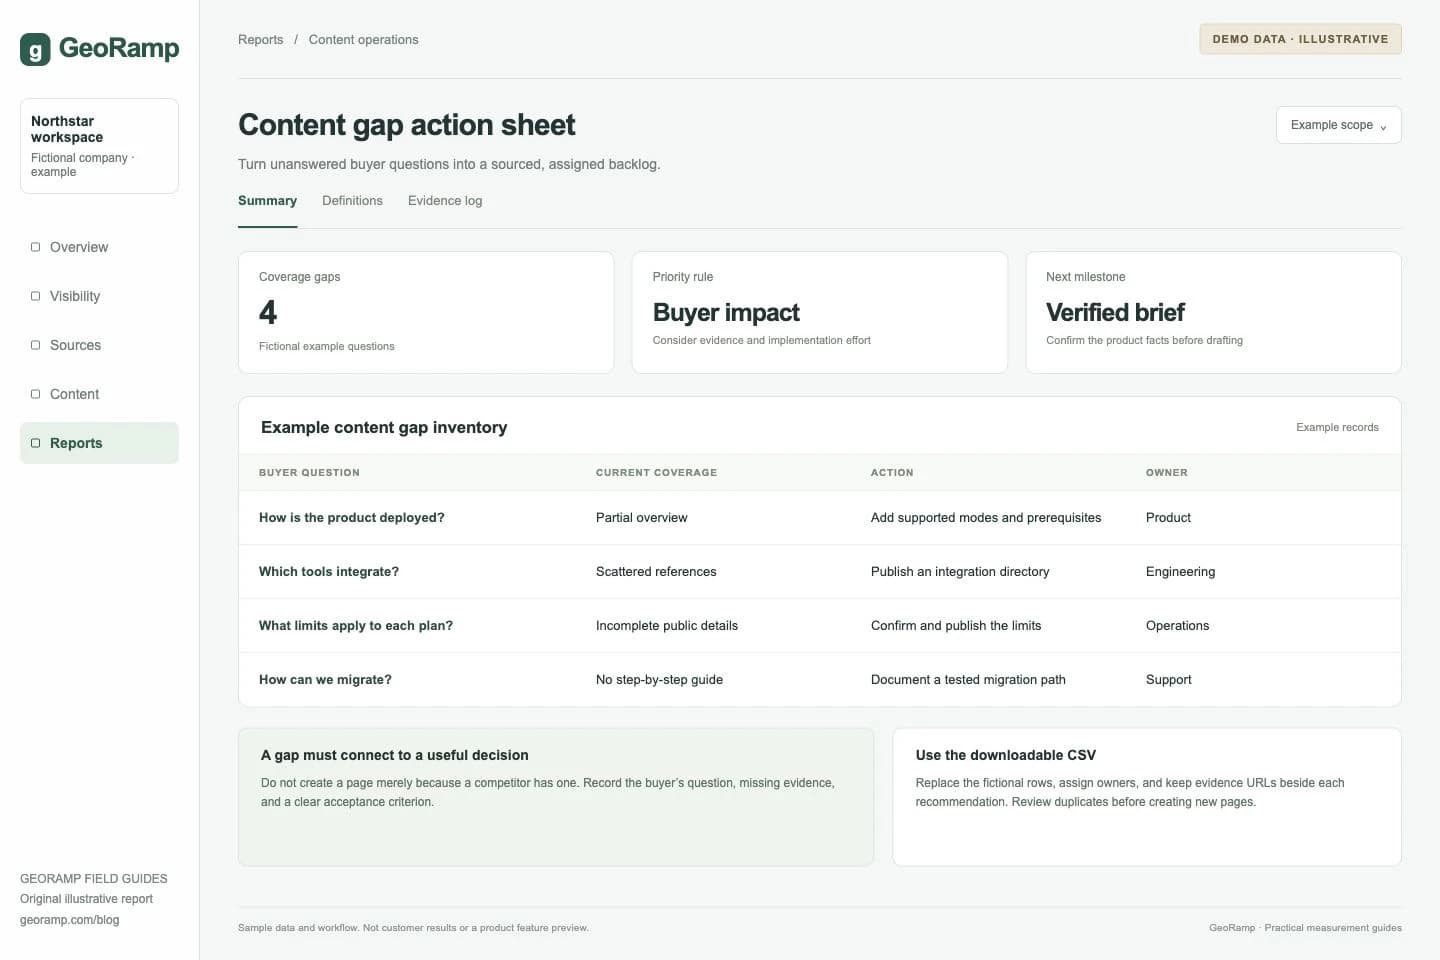Click the Owner column header

pyautogui.click(x=1167, y=473)
